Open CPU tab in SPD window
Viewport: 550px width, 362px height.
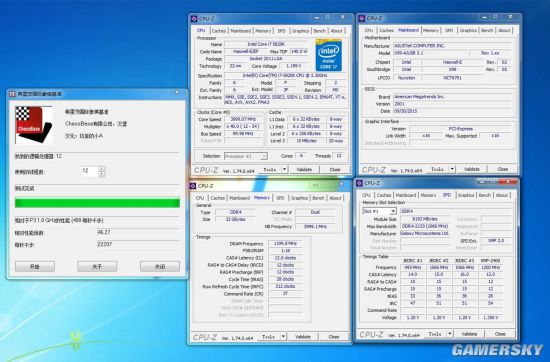[366, 195]
